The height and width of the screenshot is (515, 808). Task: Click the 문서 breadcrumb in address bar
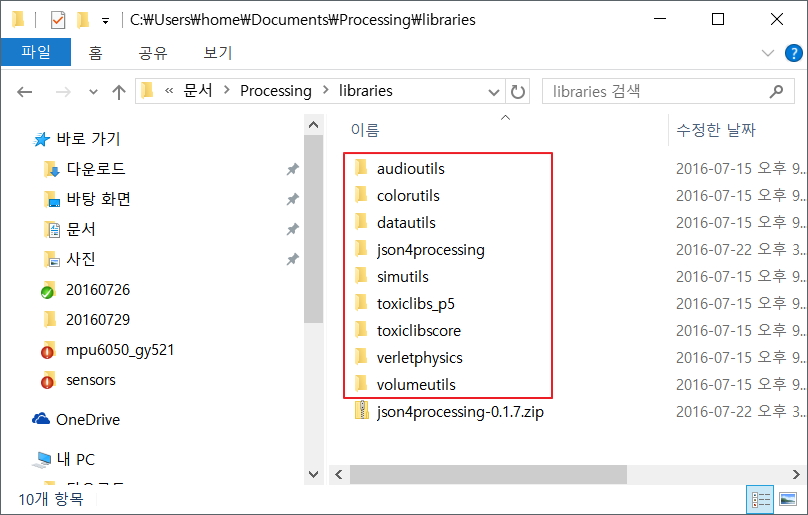198,91
